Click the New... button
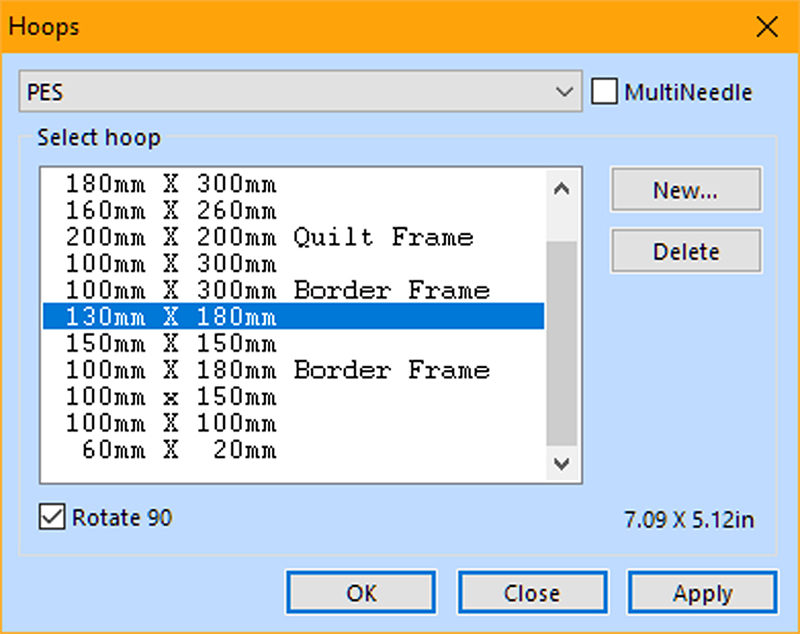800x634 pixels. tap(686, 190)
